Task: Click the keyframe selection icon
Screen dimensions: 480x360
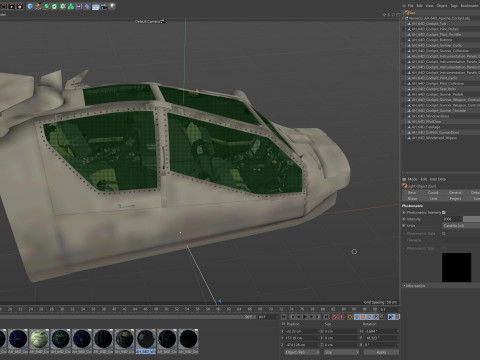Action: point(350,317)
